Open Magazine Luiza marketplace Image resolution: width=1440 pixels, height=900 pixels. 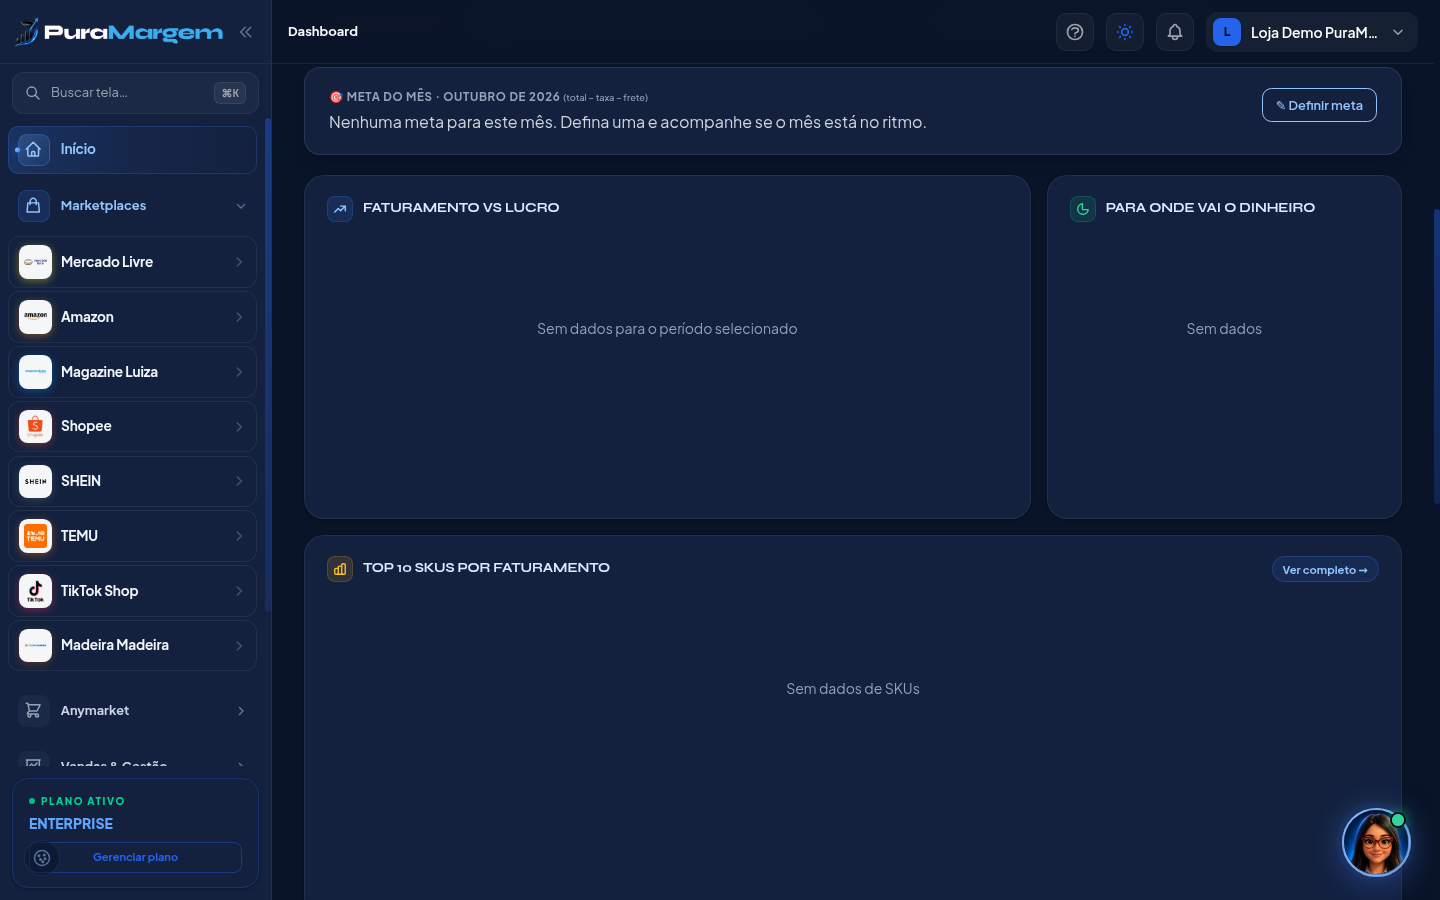click(x=133, y=372)
